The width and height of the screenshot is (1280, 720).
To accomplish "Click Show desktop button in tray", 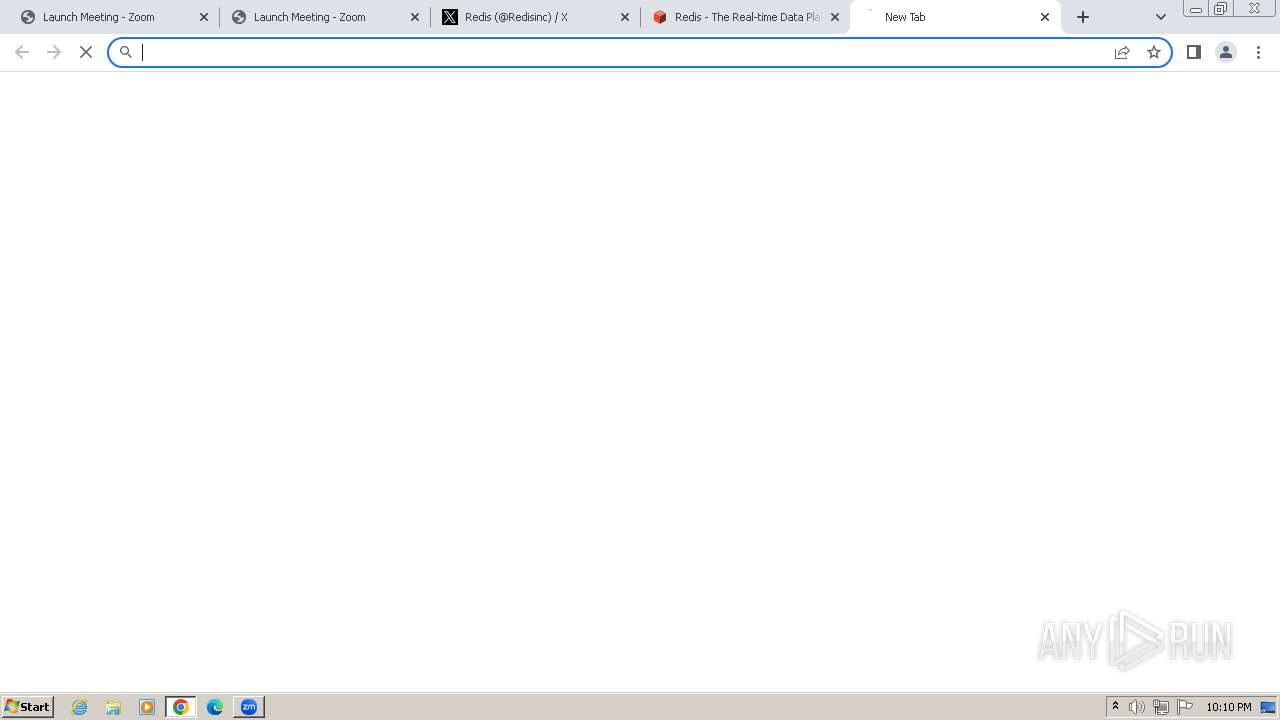I will (x=1269, y=707).
